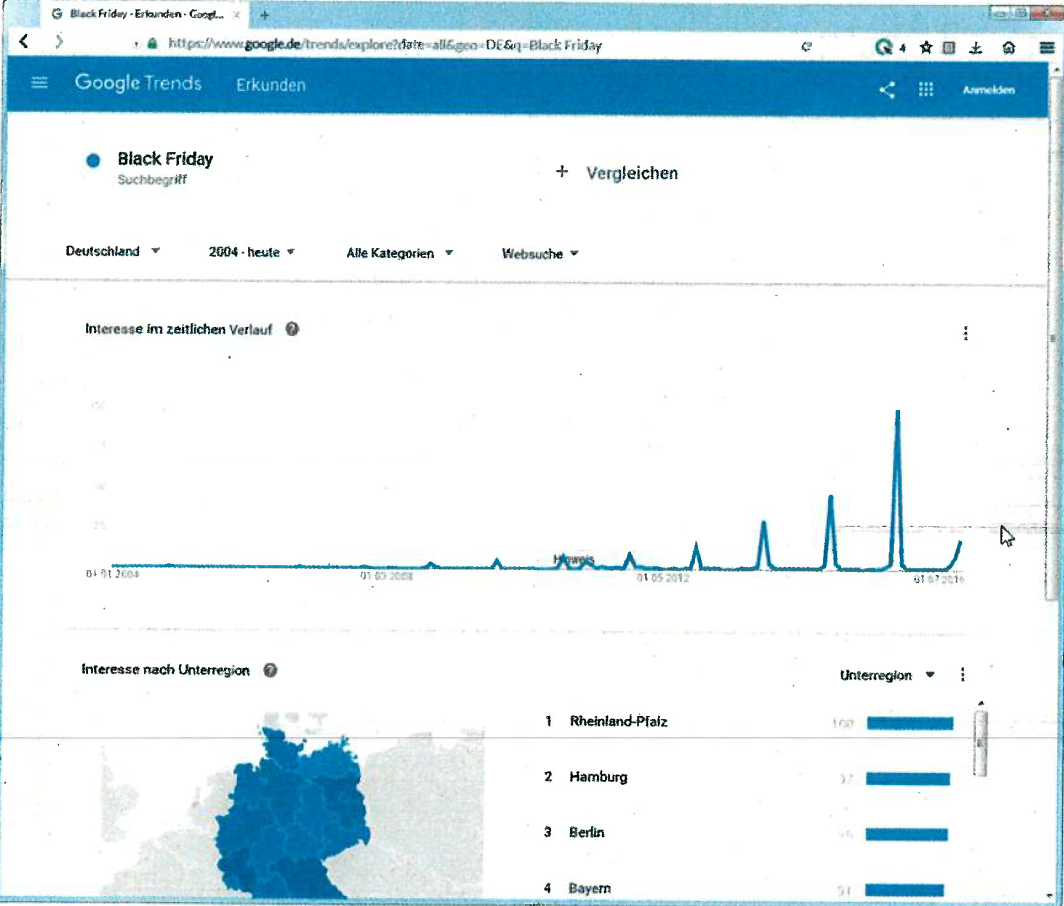Select Hamburg in the region list
This screenshot has width=1064, height=906.
[x=598, y=777]
